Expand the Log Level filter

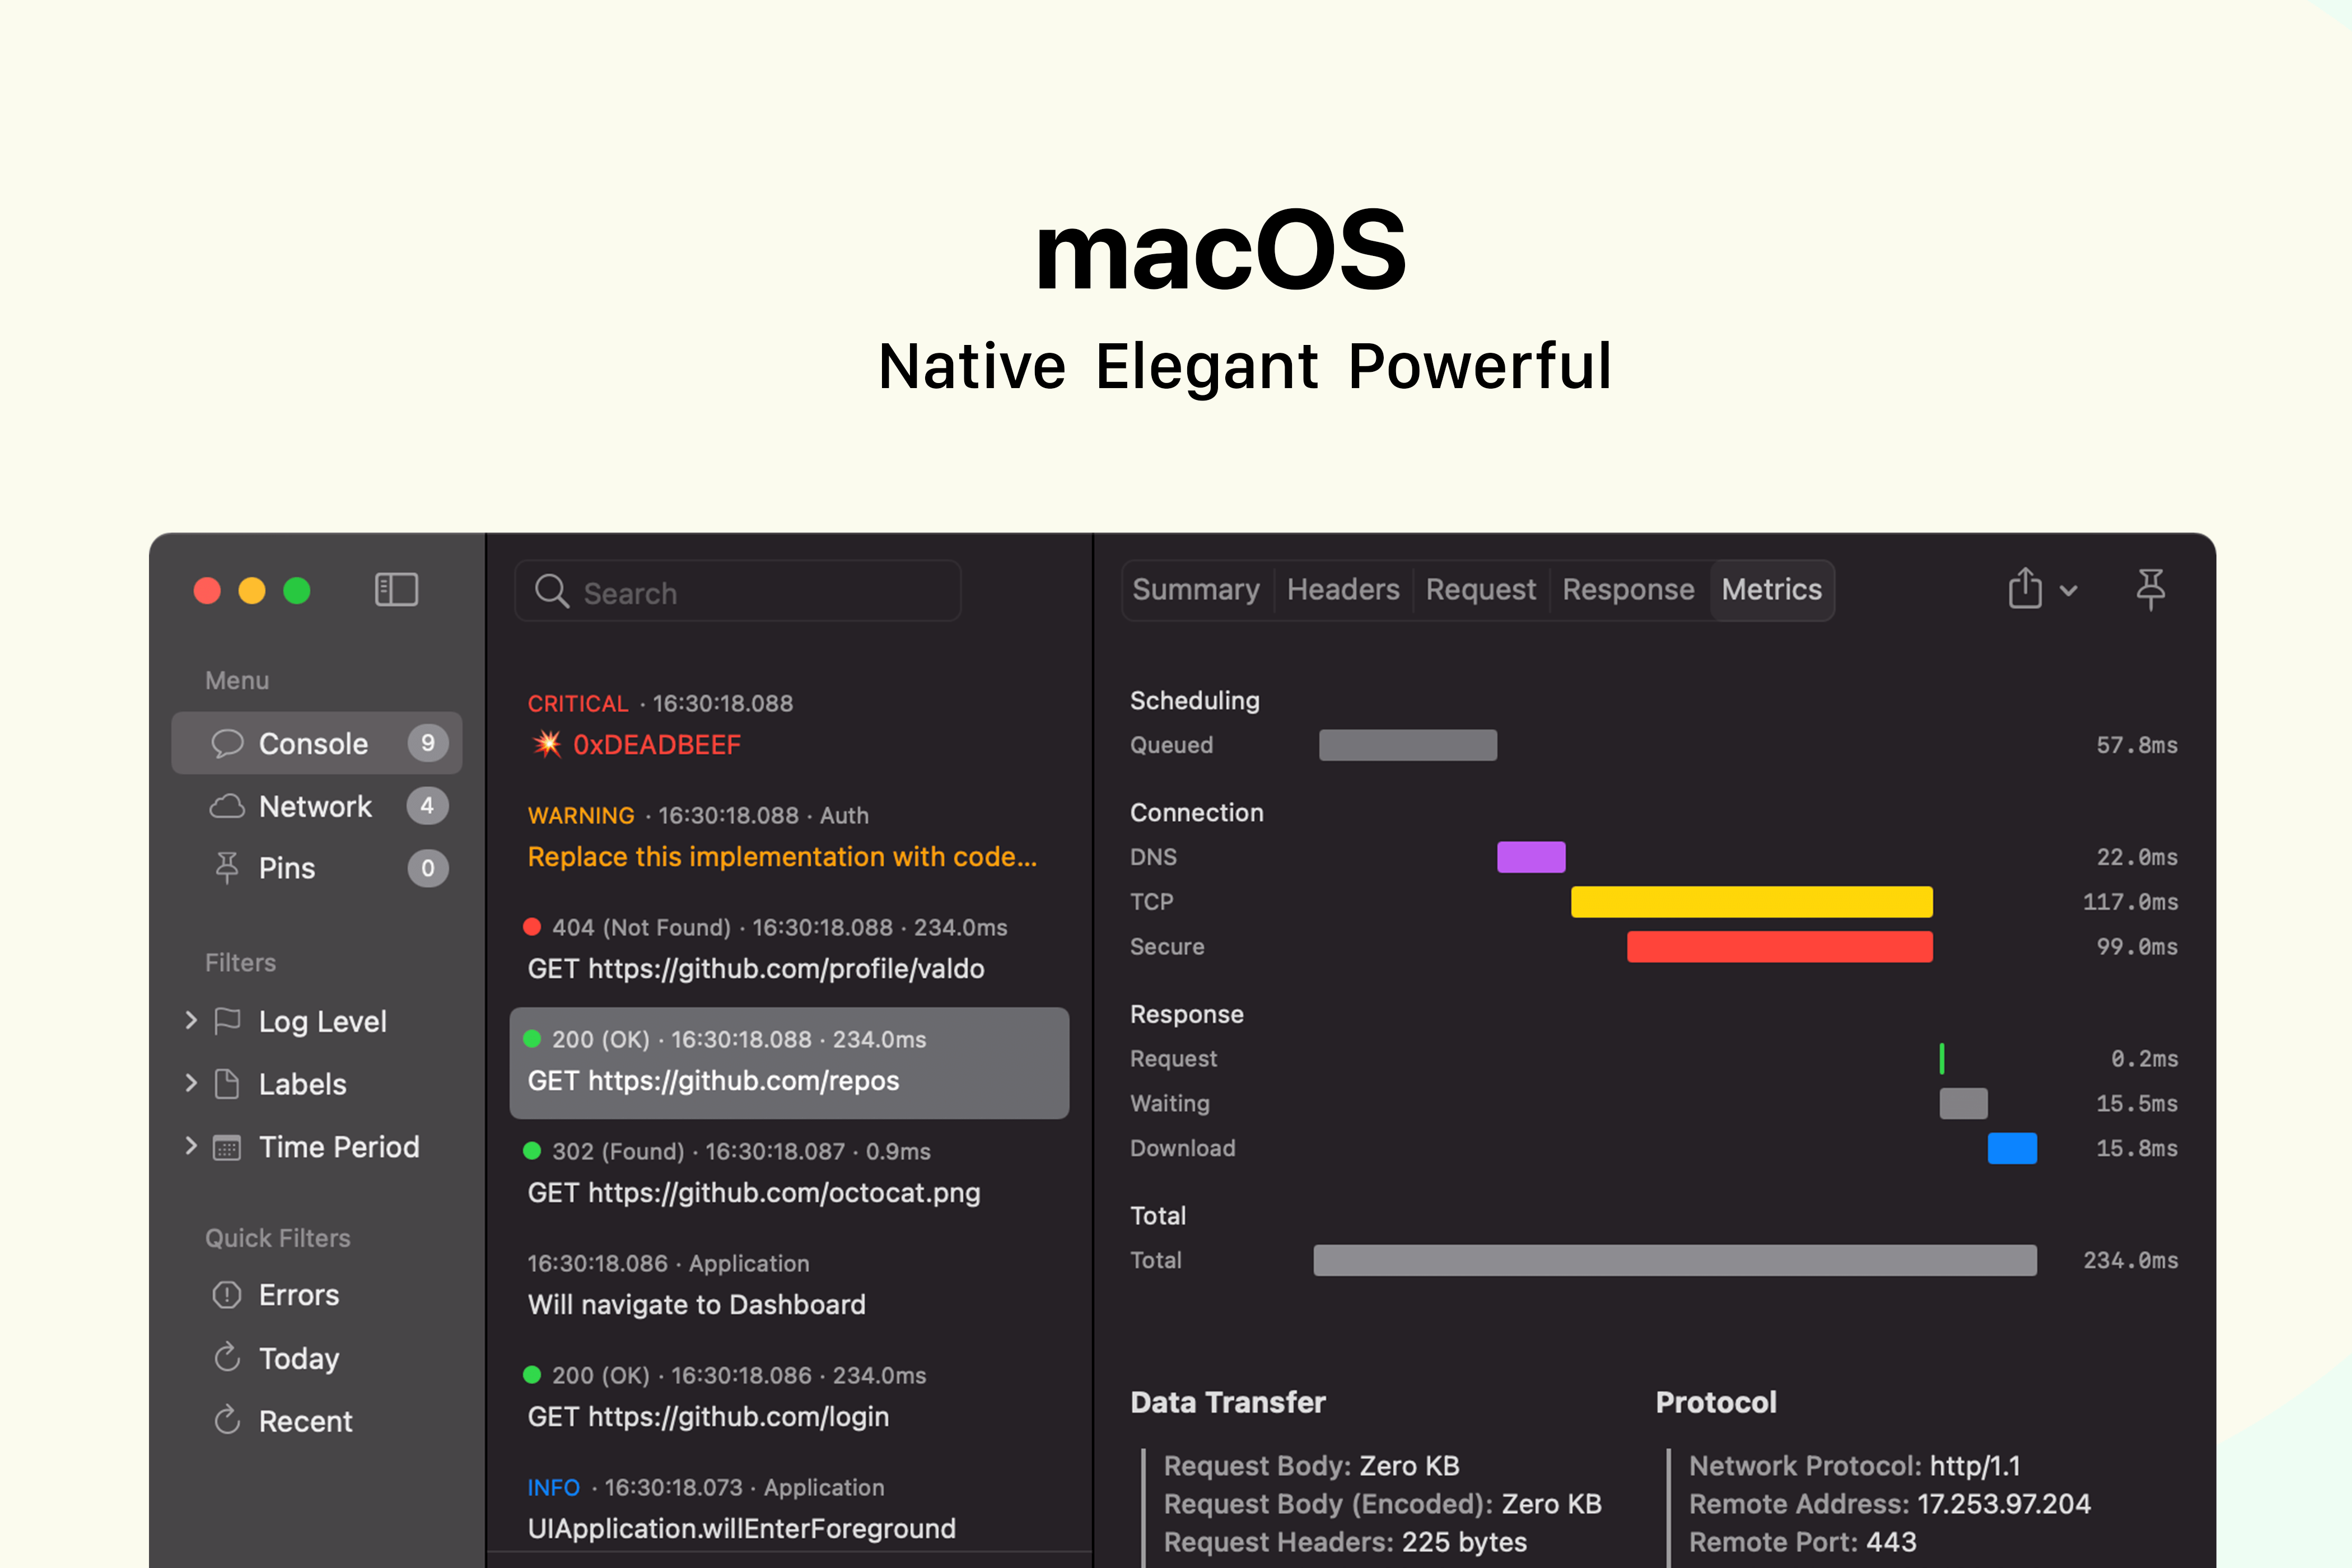(x=191, y=1021)
